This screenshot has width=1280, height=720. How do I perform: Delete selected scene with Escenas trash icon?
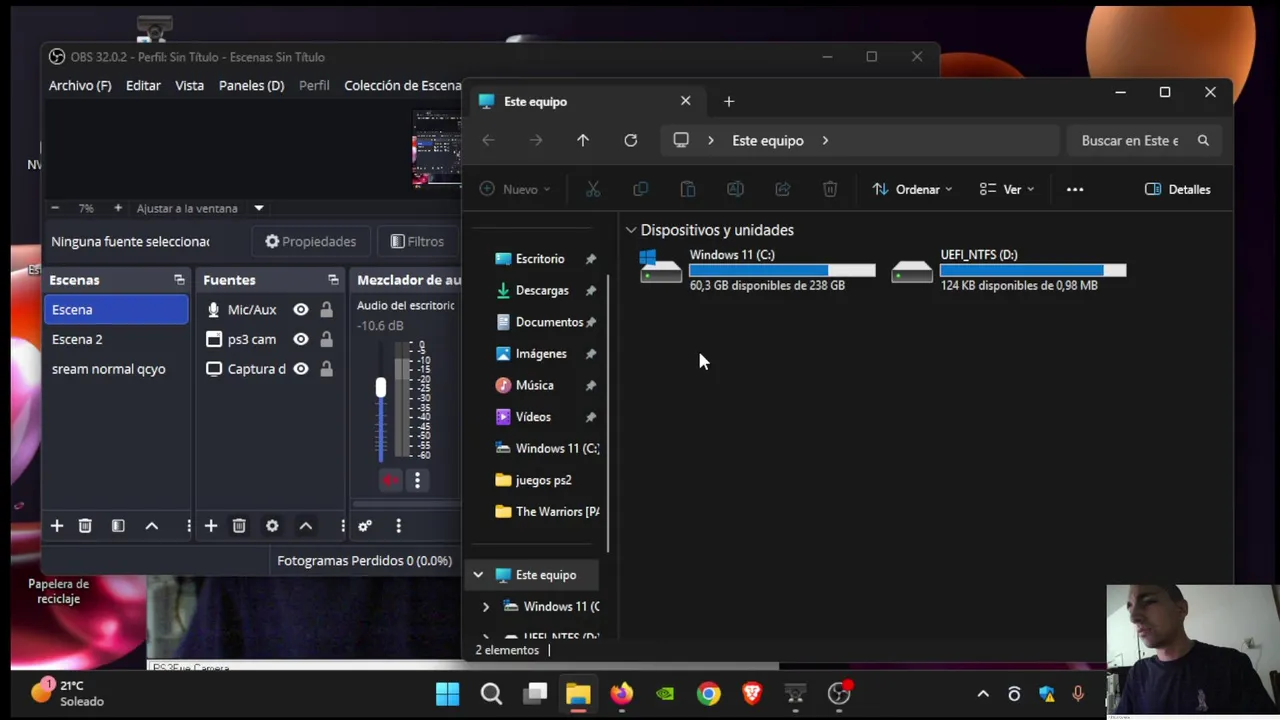click(x=85, y=526)
